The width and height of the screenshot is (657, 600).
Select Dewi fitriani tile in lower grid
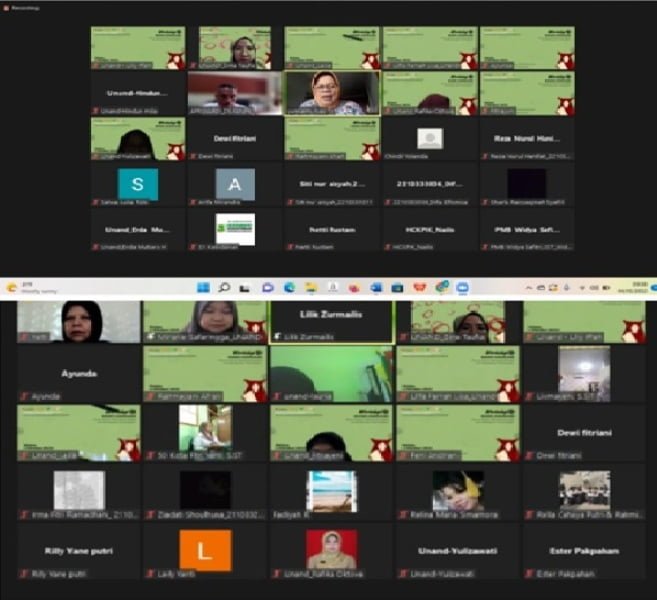(x=586, y=432)
